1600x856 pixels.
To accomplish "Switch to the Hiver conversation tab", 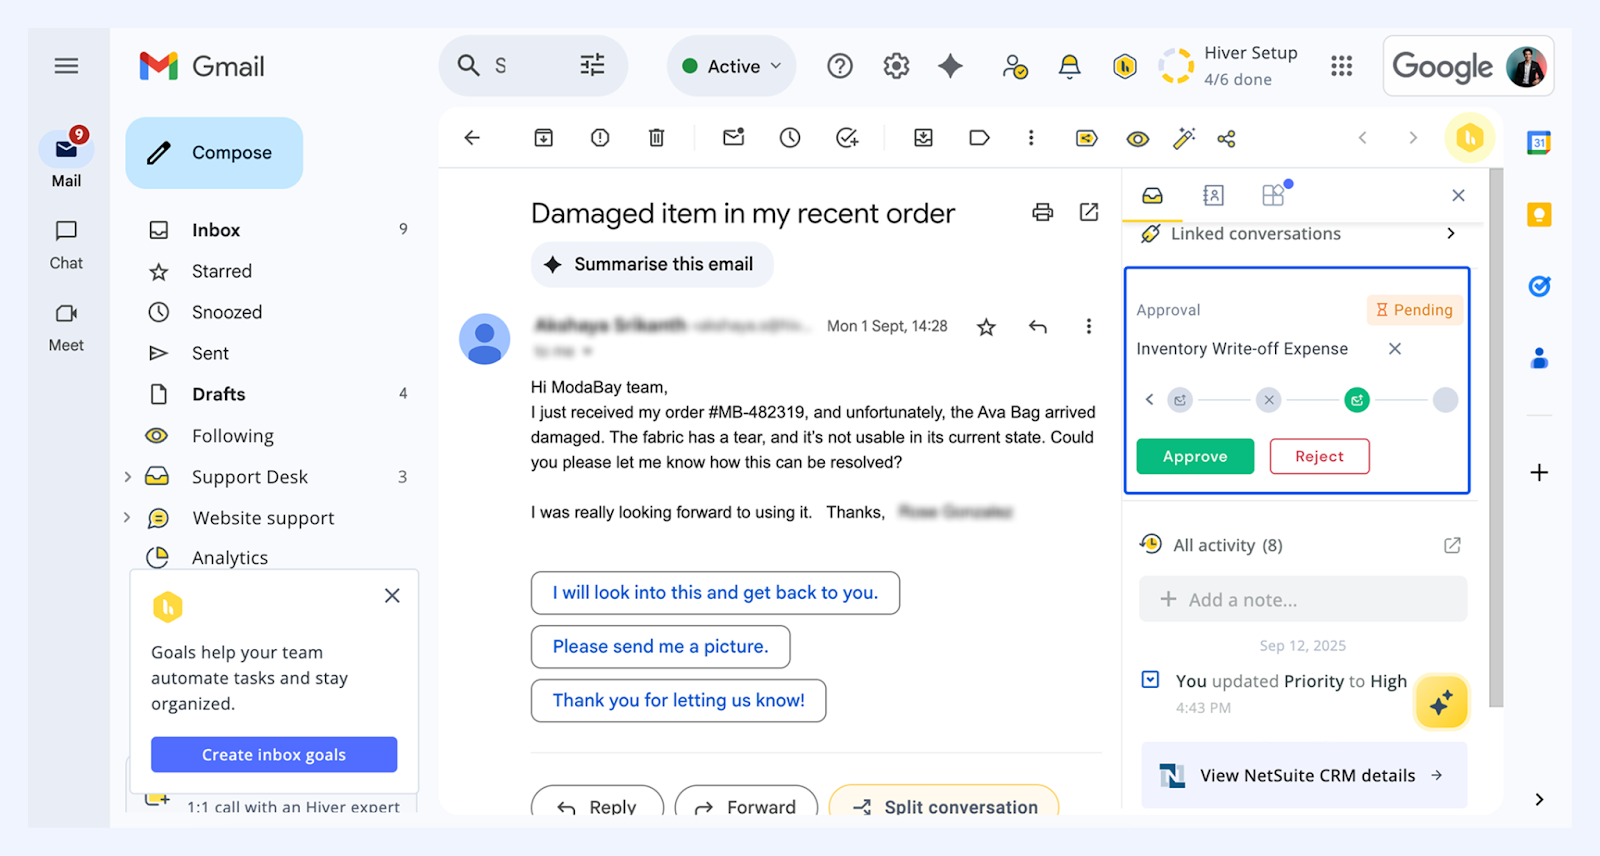I will (1153, 195).
